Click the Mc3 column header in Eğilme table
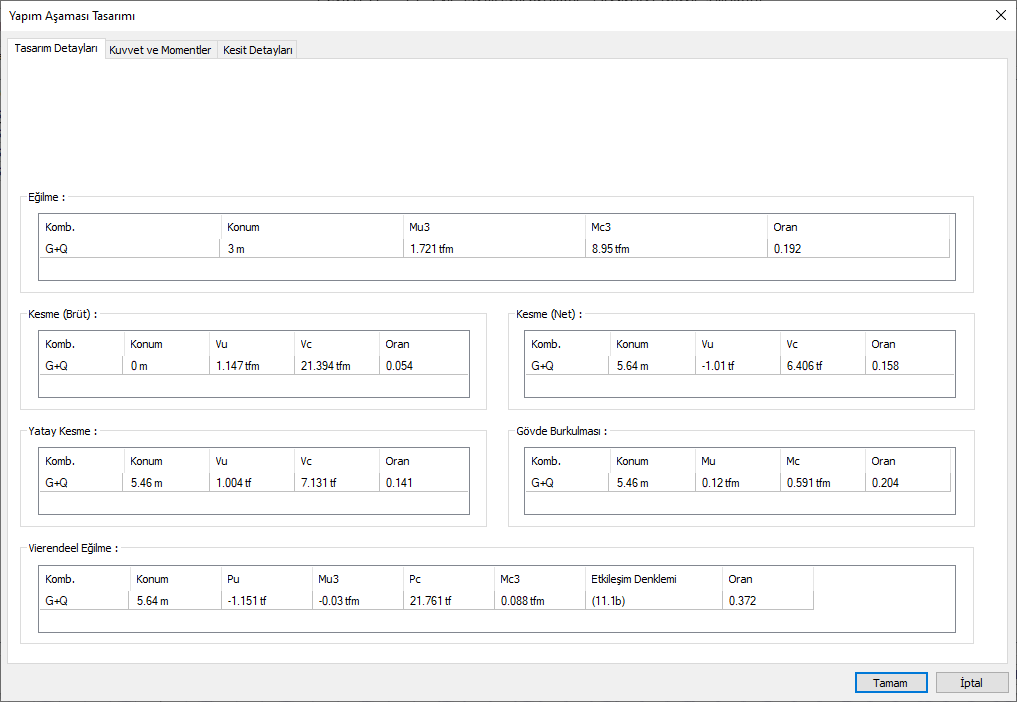The height and width of the screenshot is (702, 1017). (x=675, y=227)
